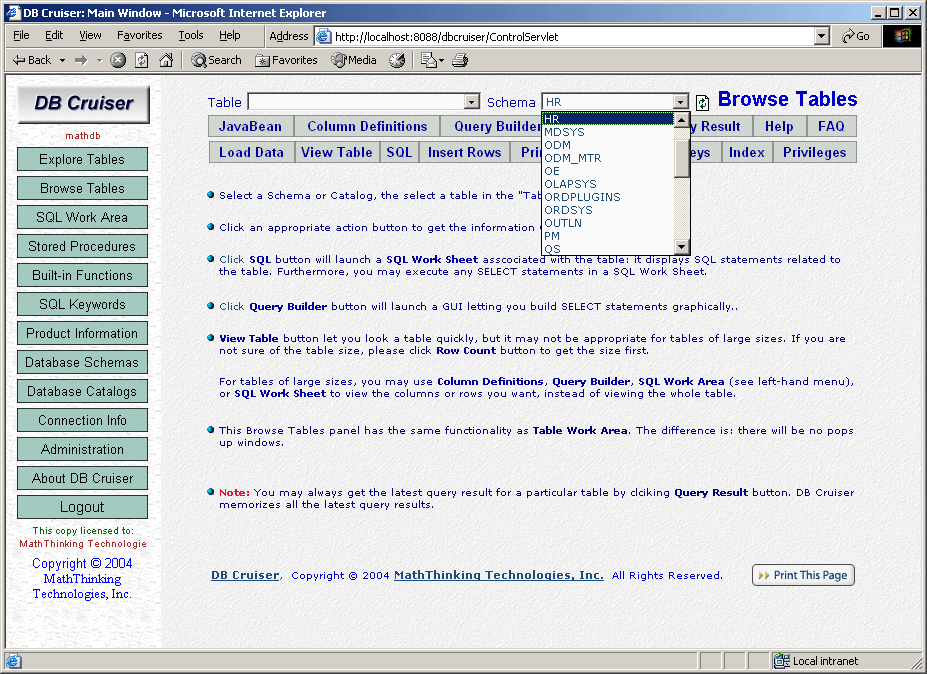Screen dimensions: 927x674
Task: Open MathThinking Technologies, Inc. link
Action: (x=498, y=575)
